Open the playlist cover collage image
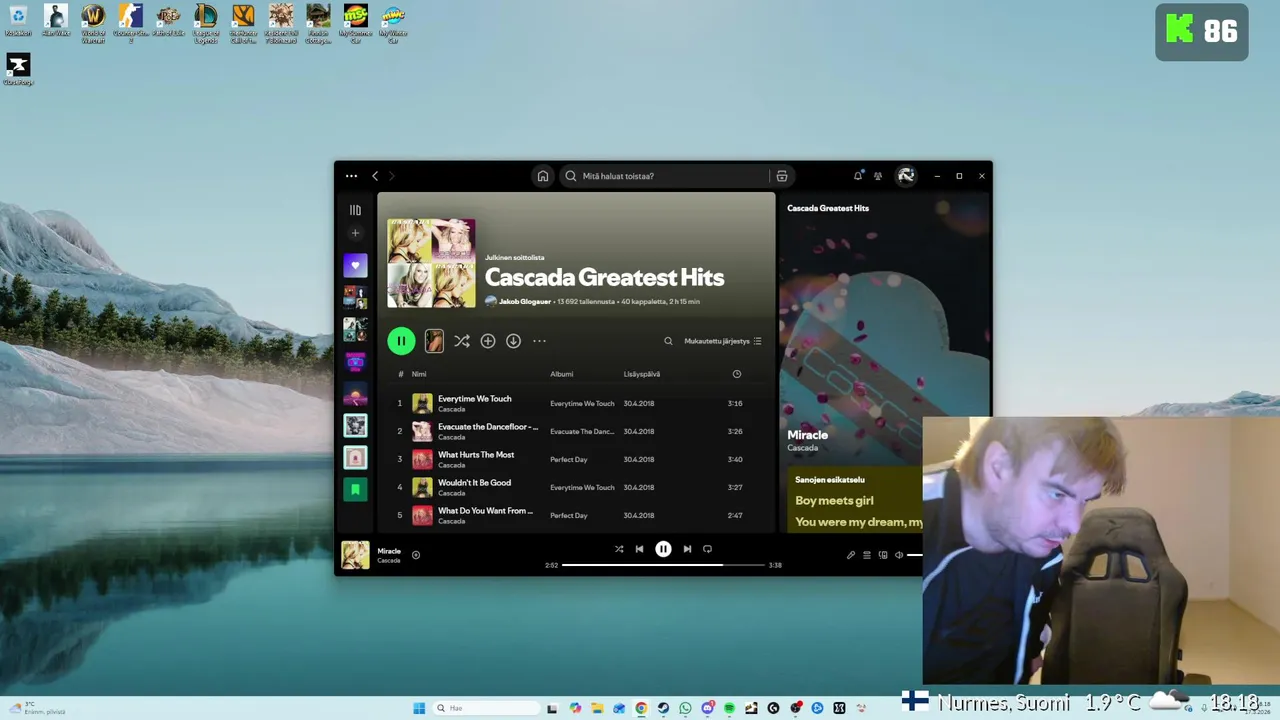 (431, 264)
